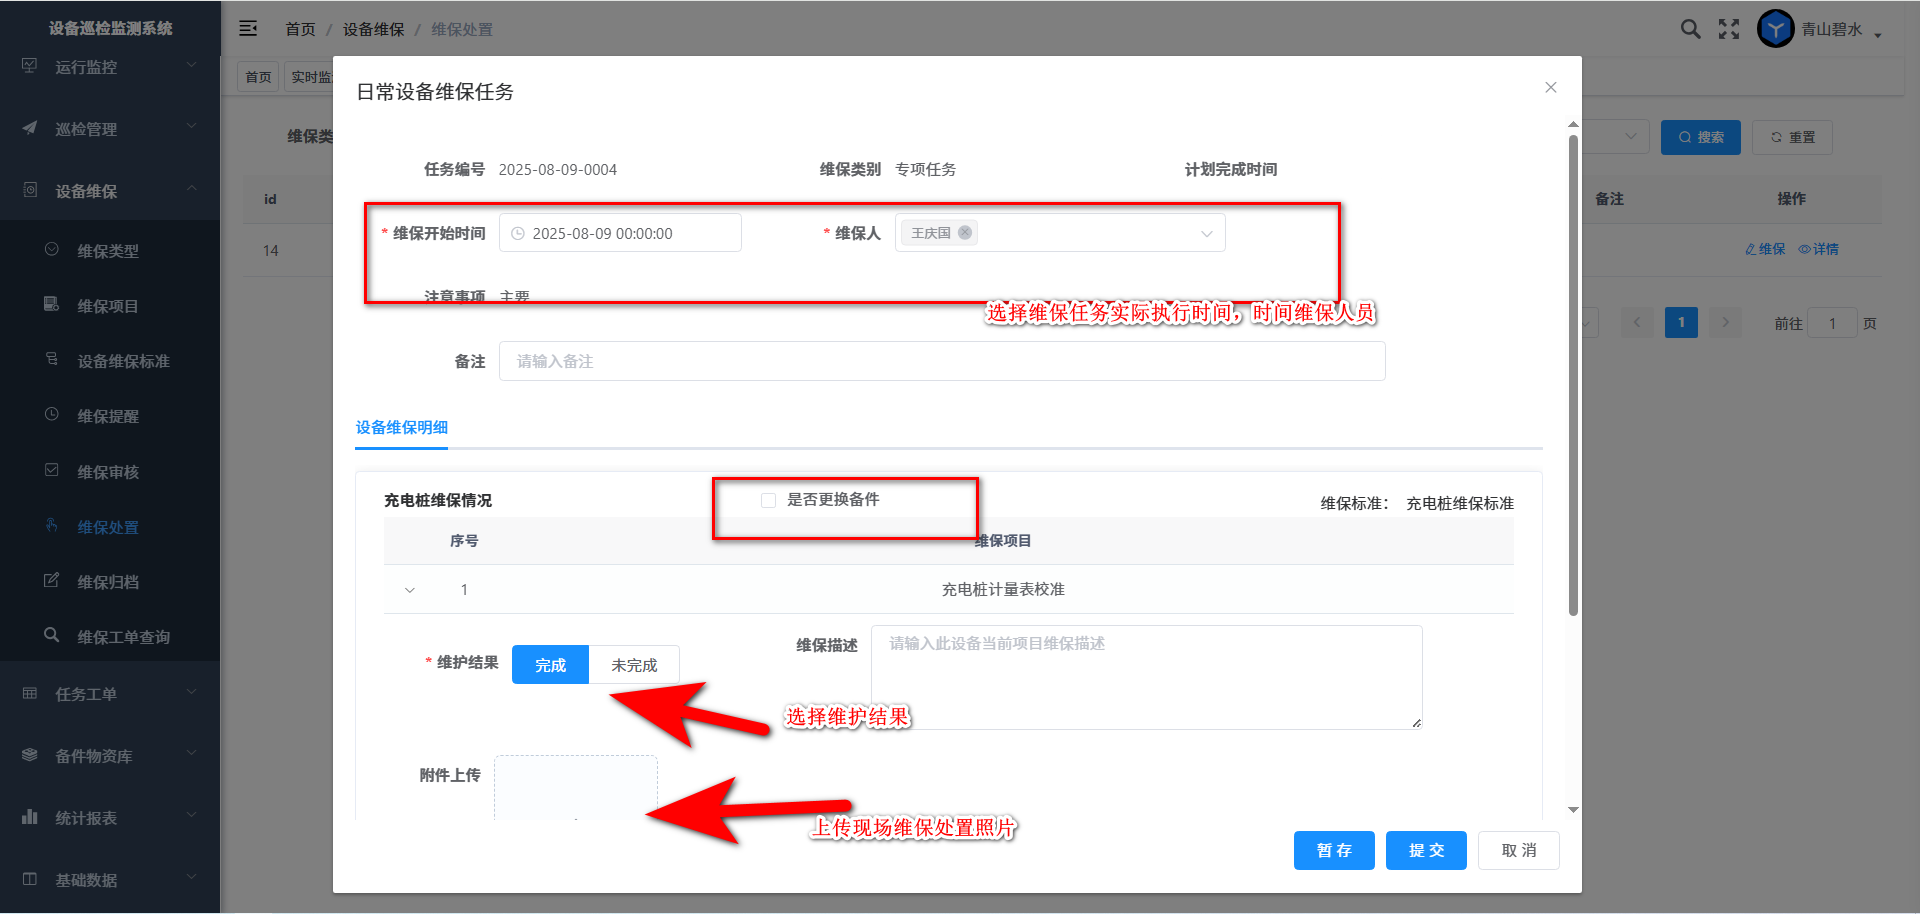Image resolution: width=1920 pixels, height=914 pixels.
Task: Open the 维保人 dropdown
Action: click(1206, 234)
